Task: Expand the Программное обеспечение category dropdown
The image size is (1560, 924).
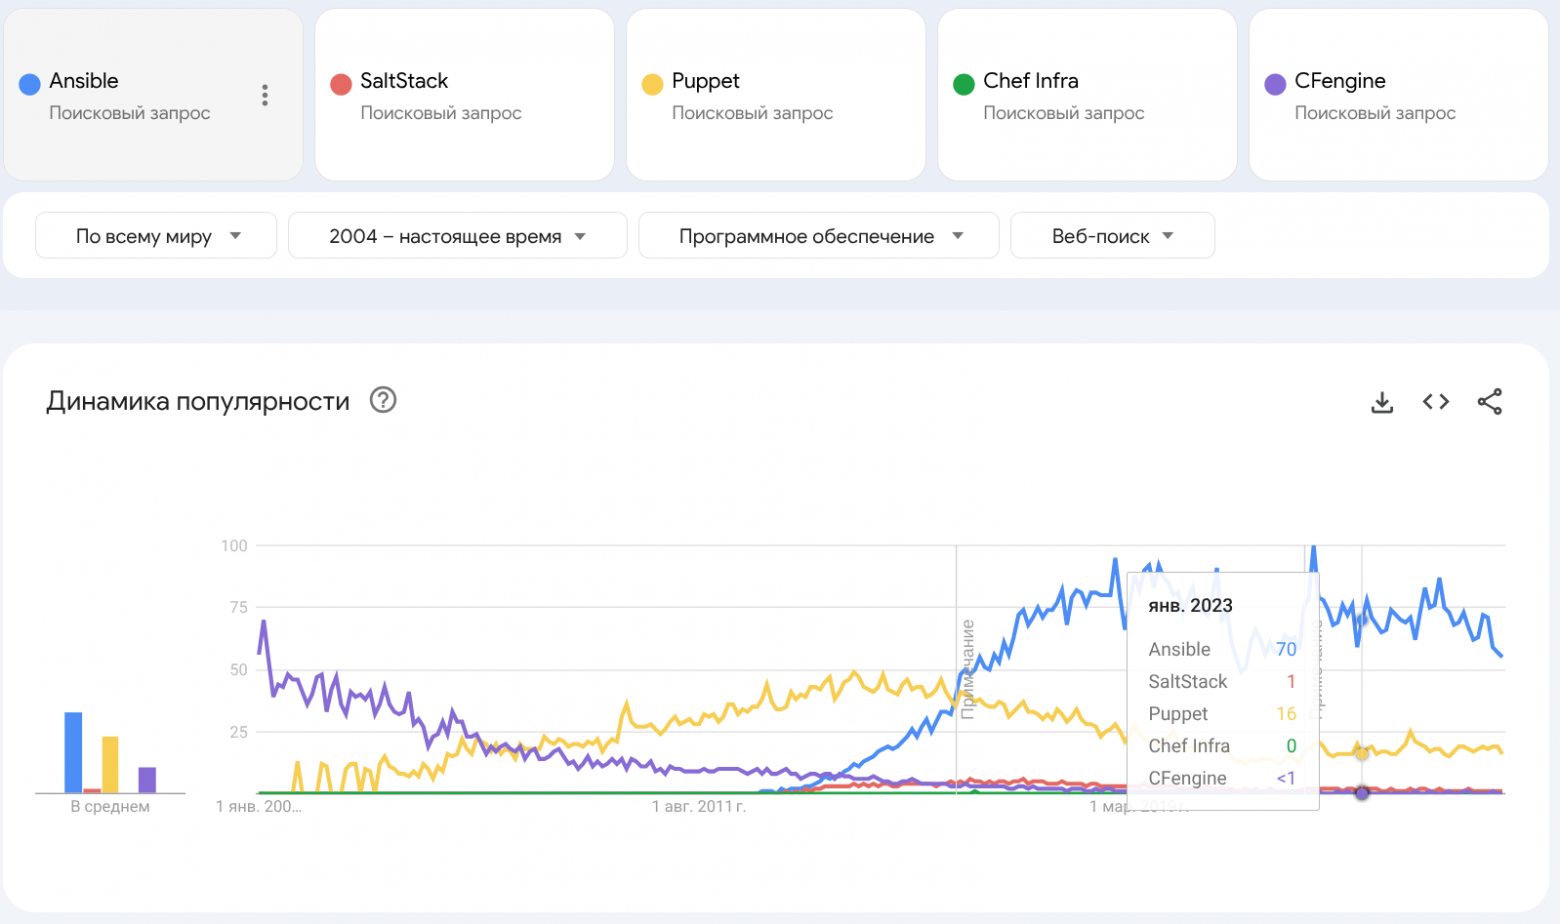Action: [818, 236]
